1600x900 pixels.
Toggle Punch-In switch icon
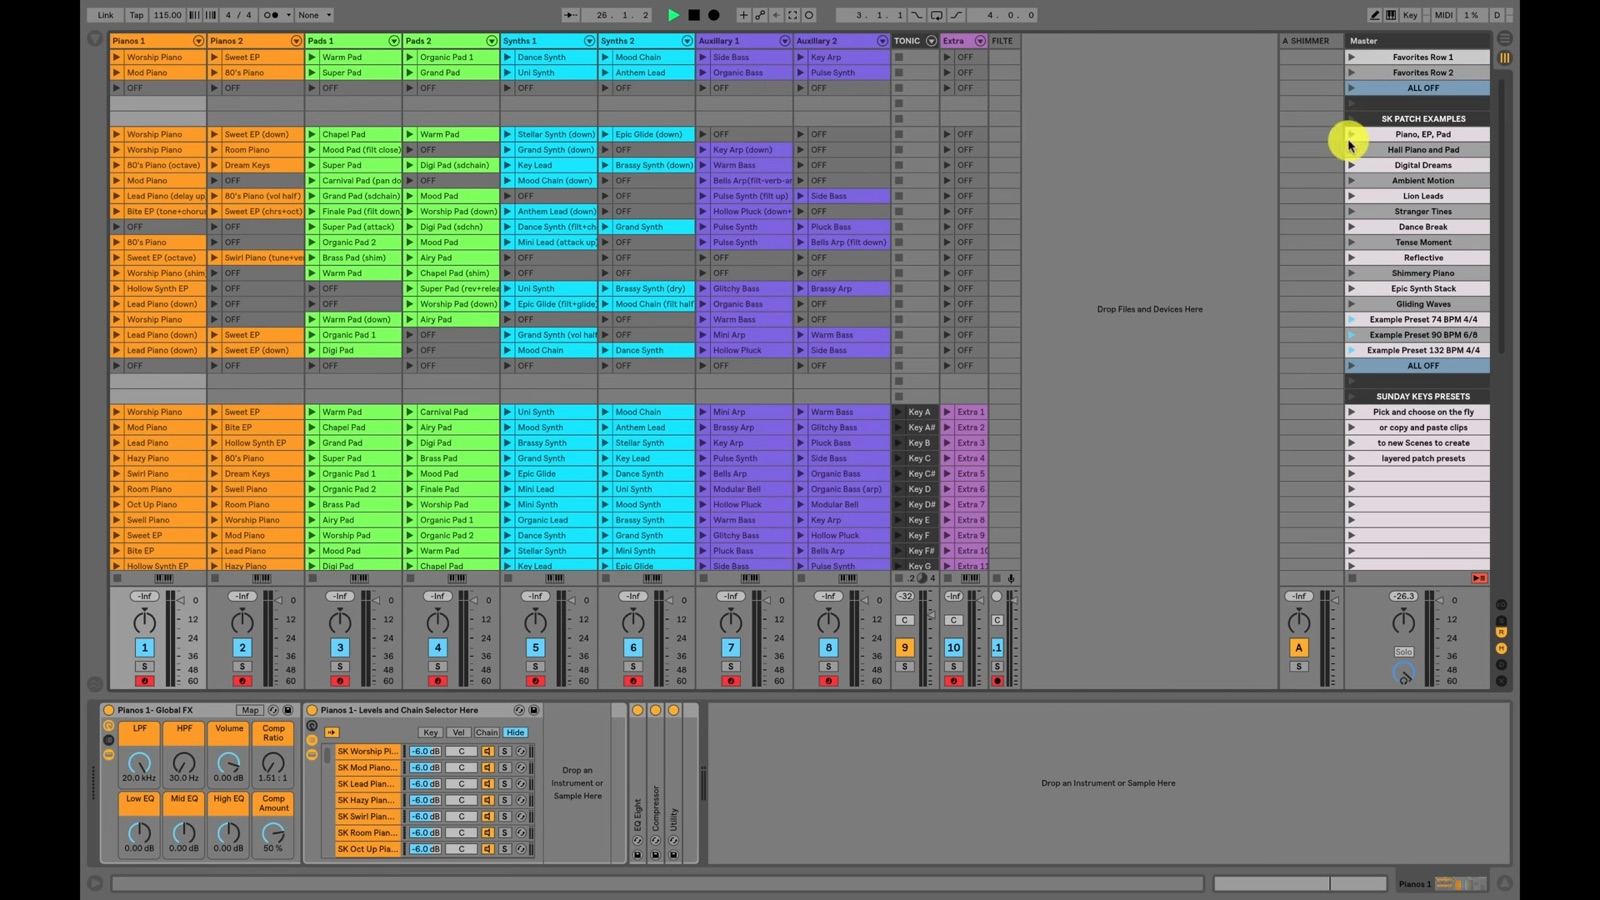pos(916,15)
